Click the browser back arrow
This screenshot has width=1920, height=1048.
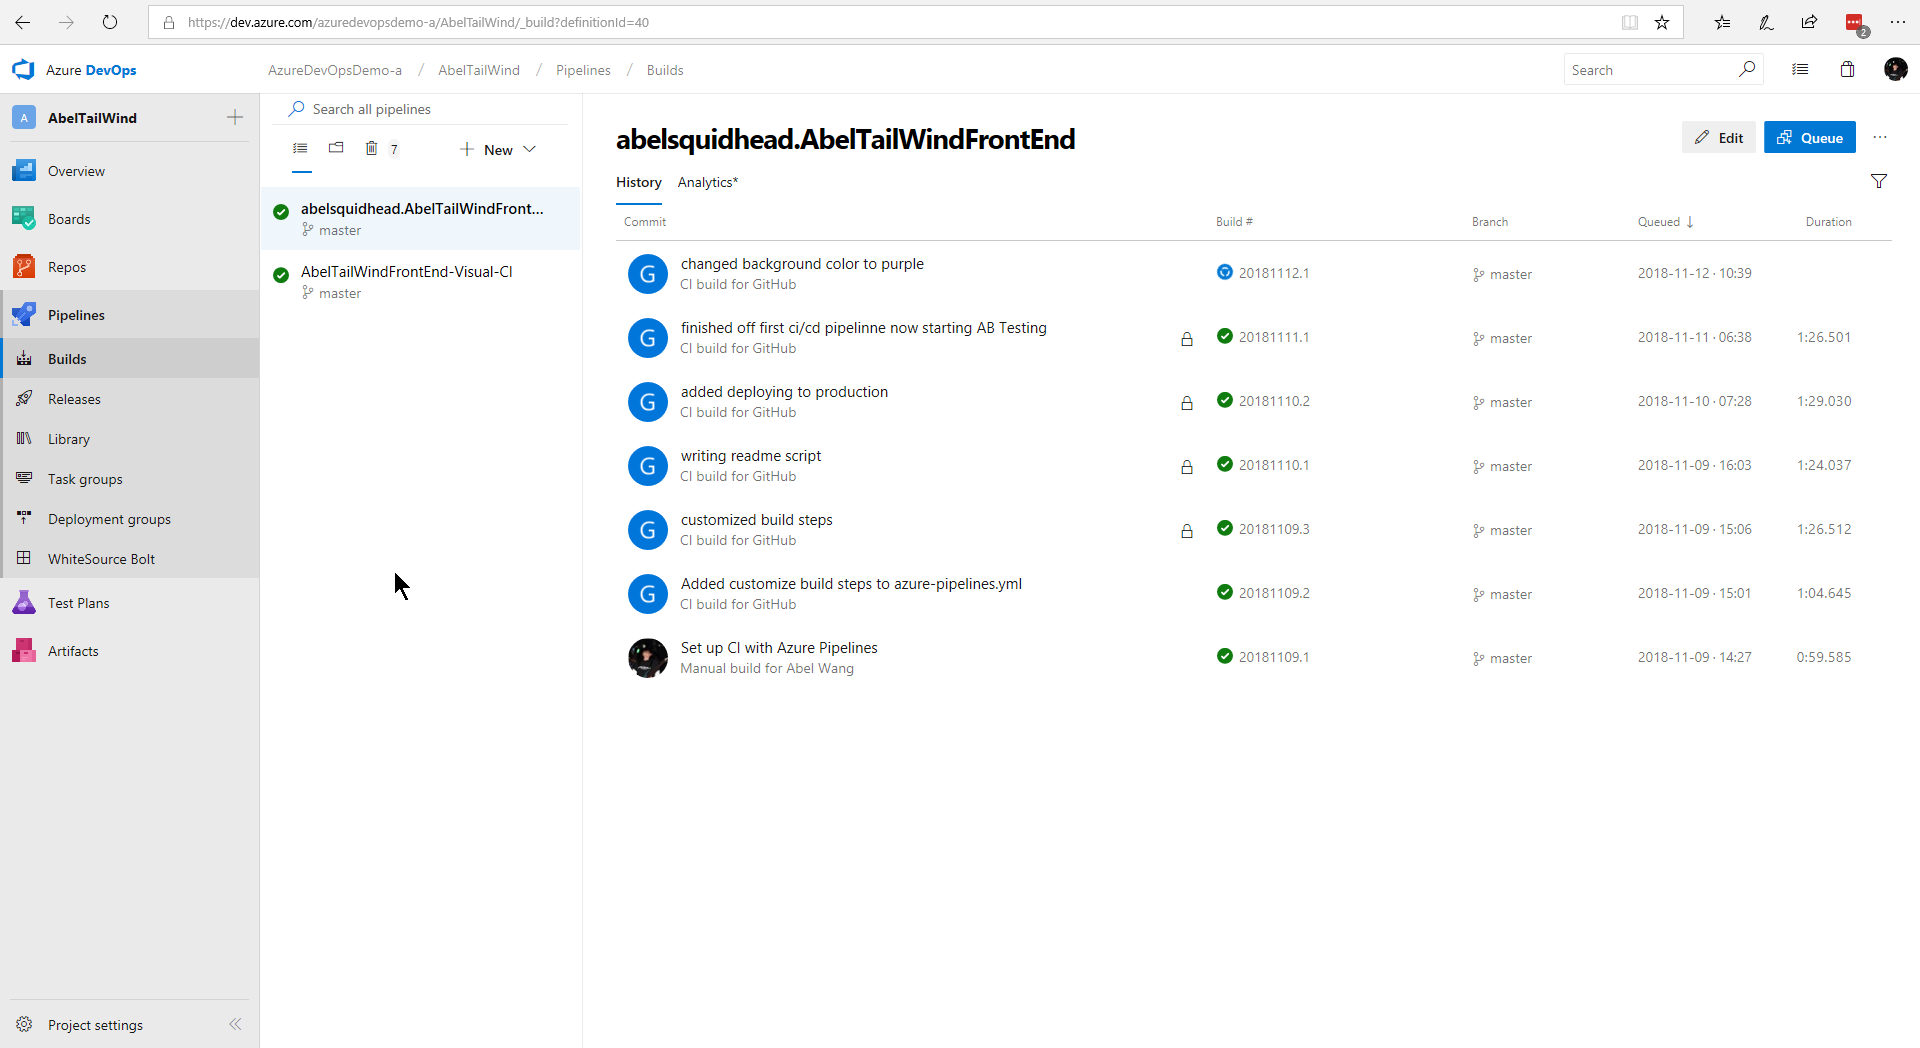pyautogui.click(x=23, y=22)
